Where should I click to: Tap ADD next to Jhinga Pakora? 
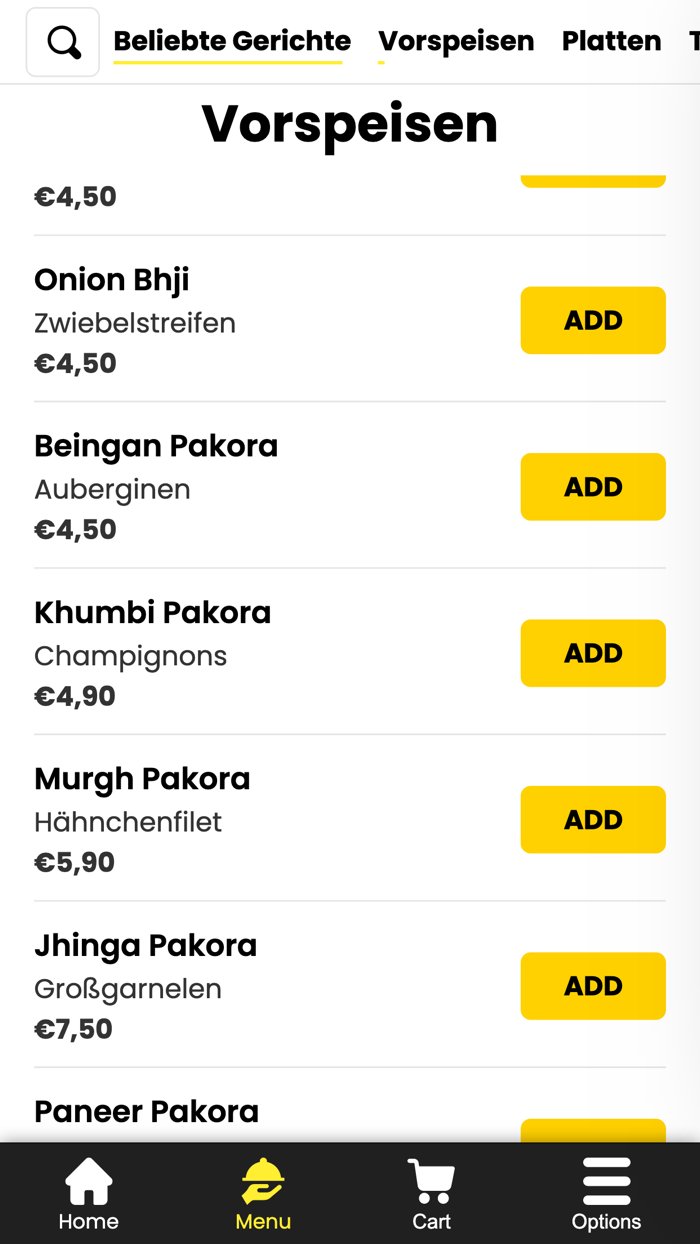tap(593, 986)
